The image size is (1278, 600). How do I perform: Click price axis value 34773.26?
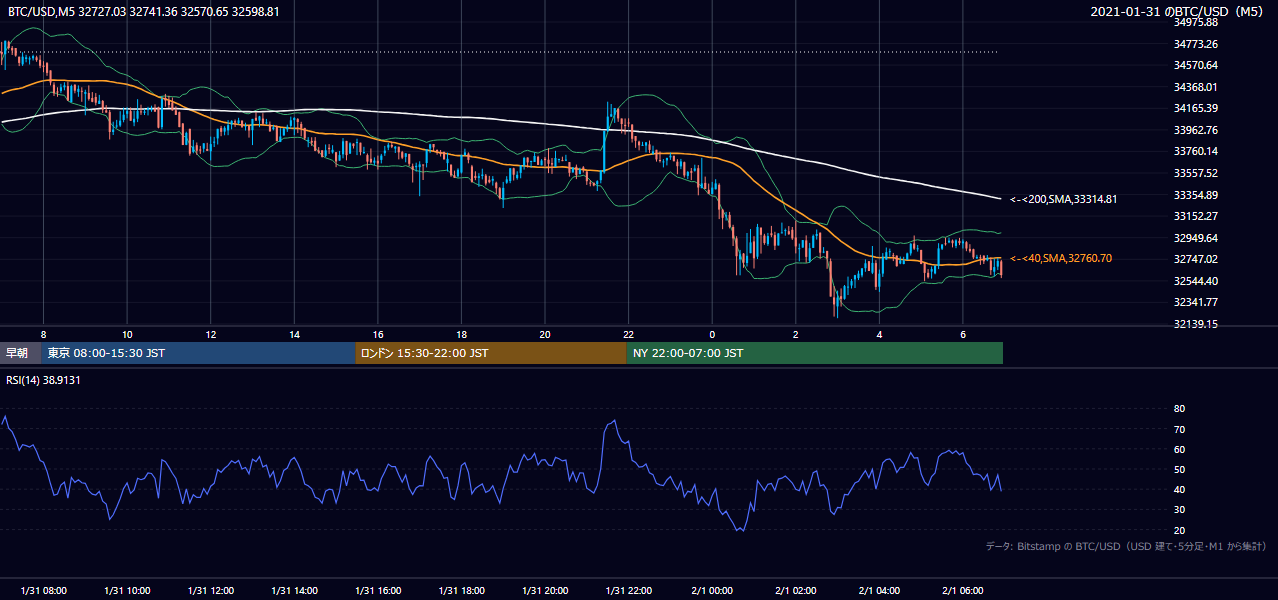(x=1196, y=44)
